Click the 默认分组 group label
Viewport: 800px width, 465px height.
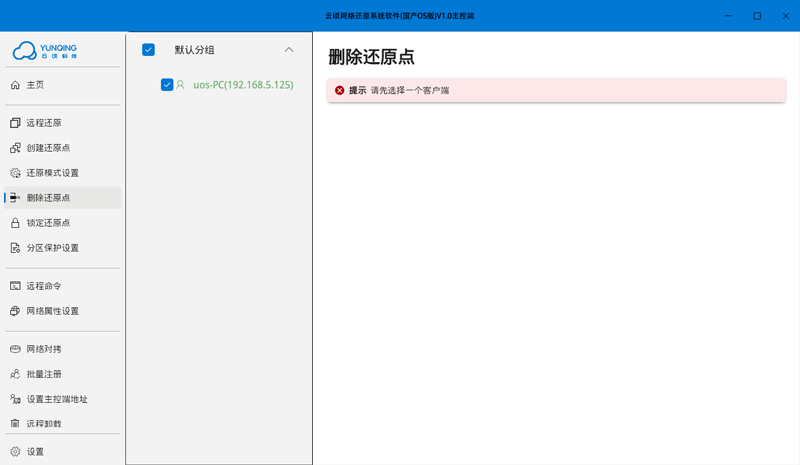click(194, 50)
